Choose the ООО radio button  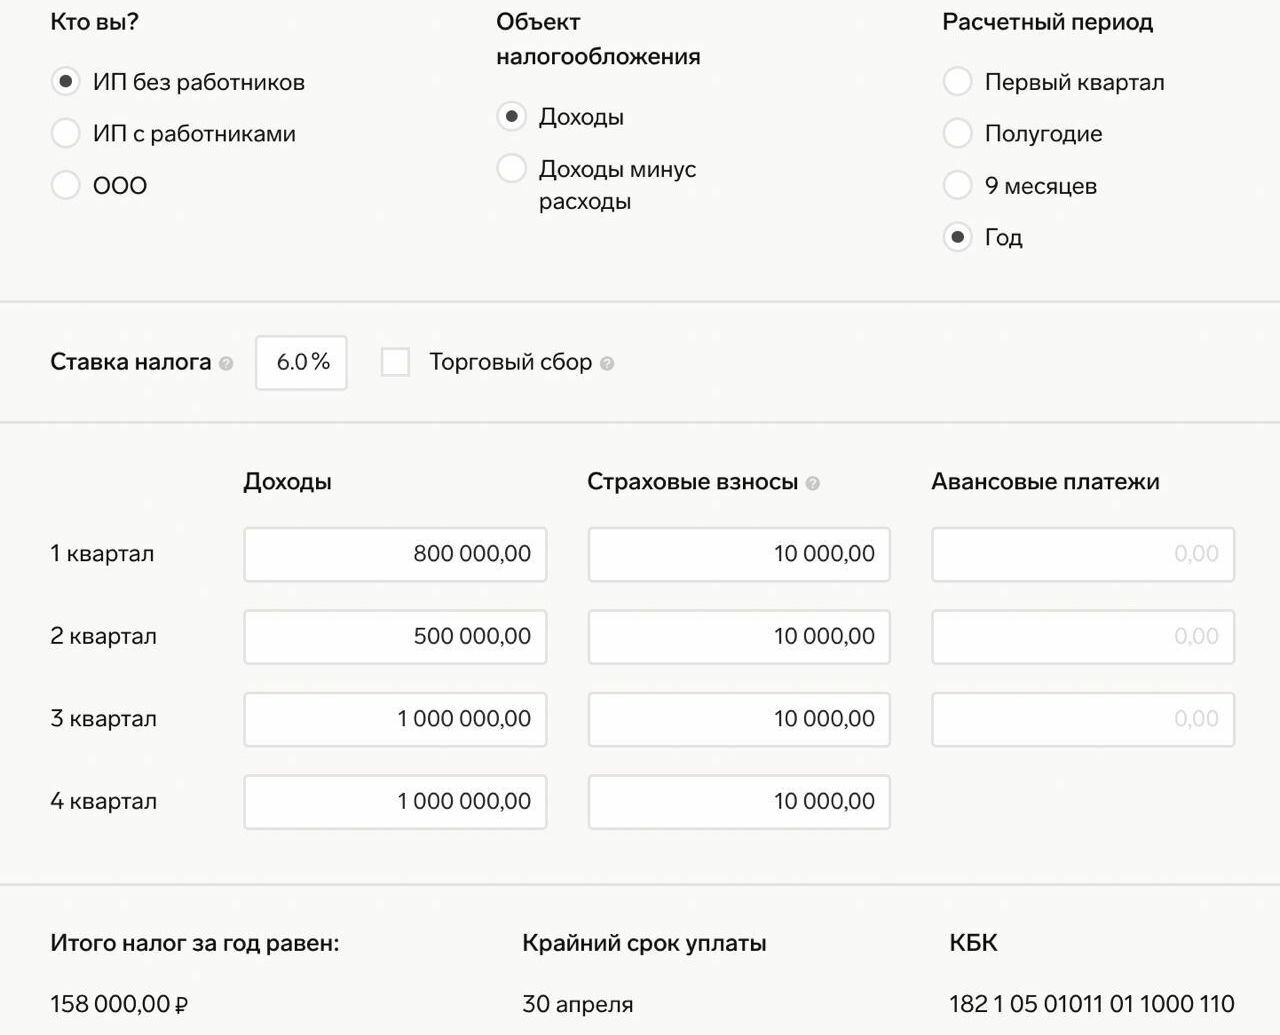(66, 185)
